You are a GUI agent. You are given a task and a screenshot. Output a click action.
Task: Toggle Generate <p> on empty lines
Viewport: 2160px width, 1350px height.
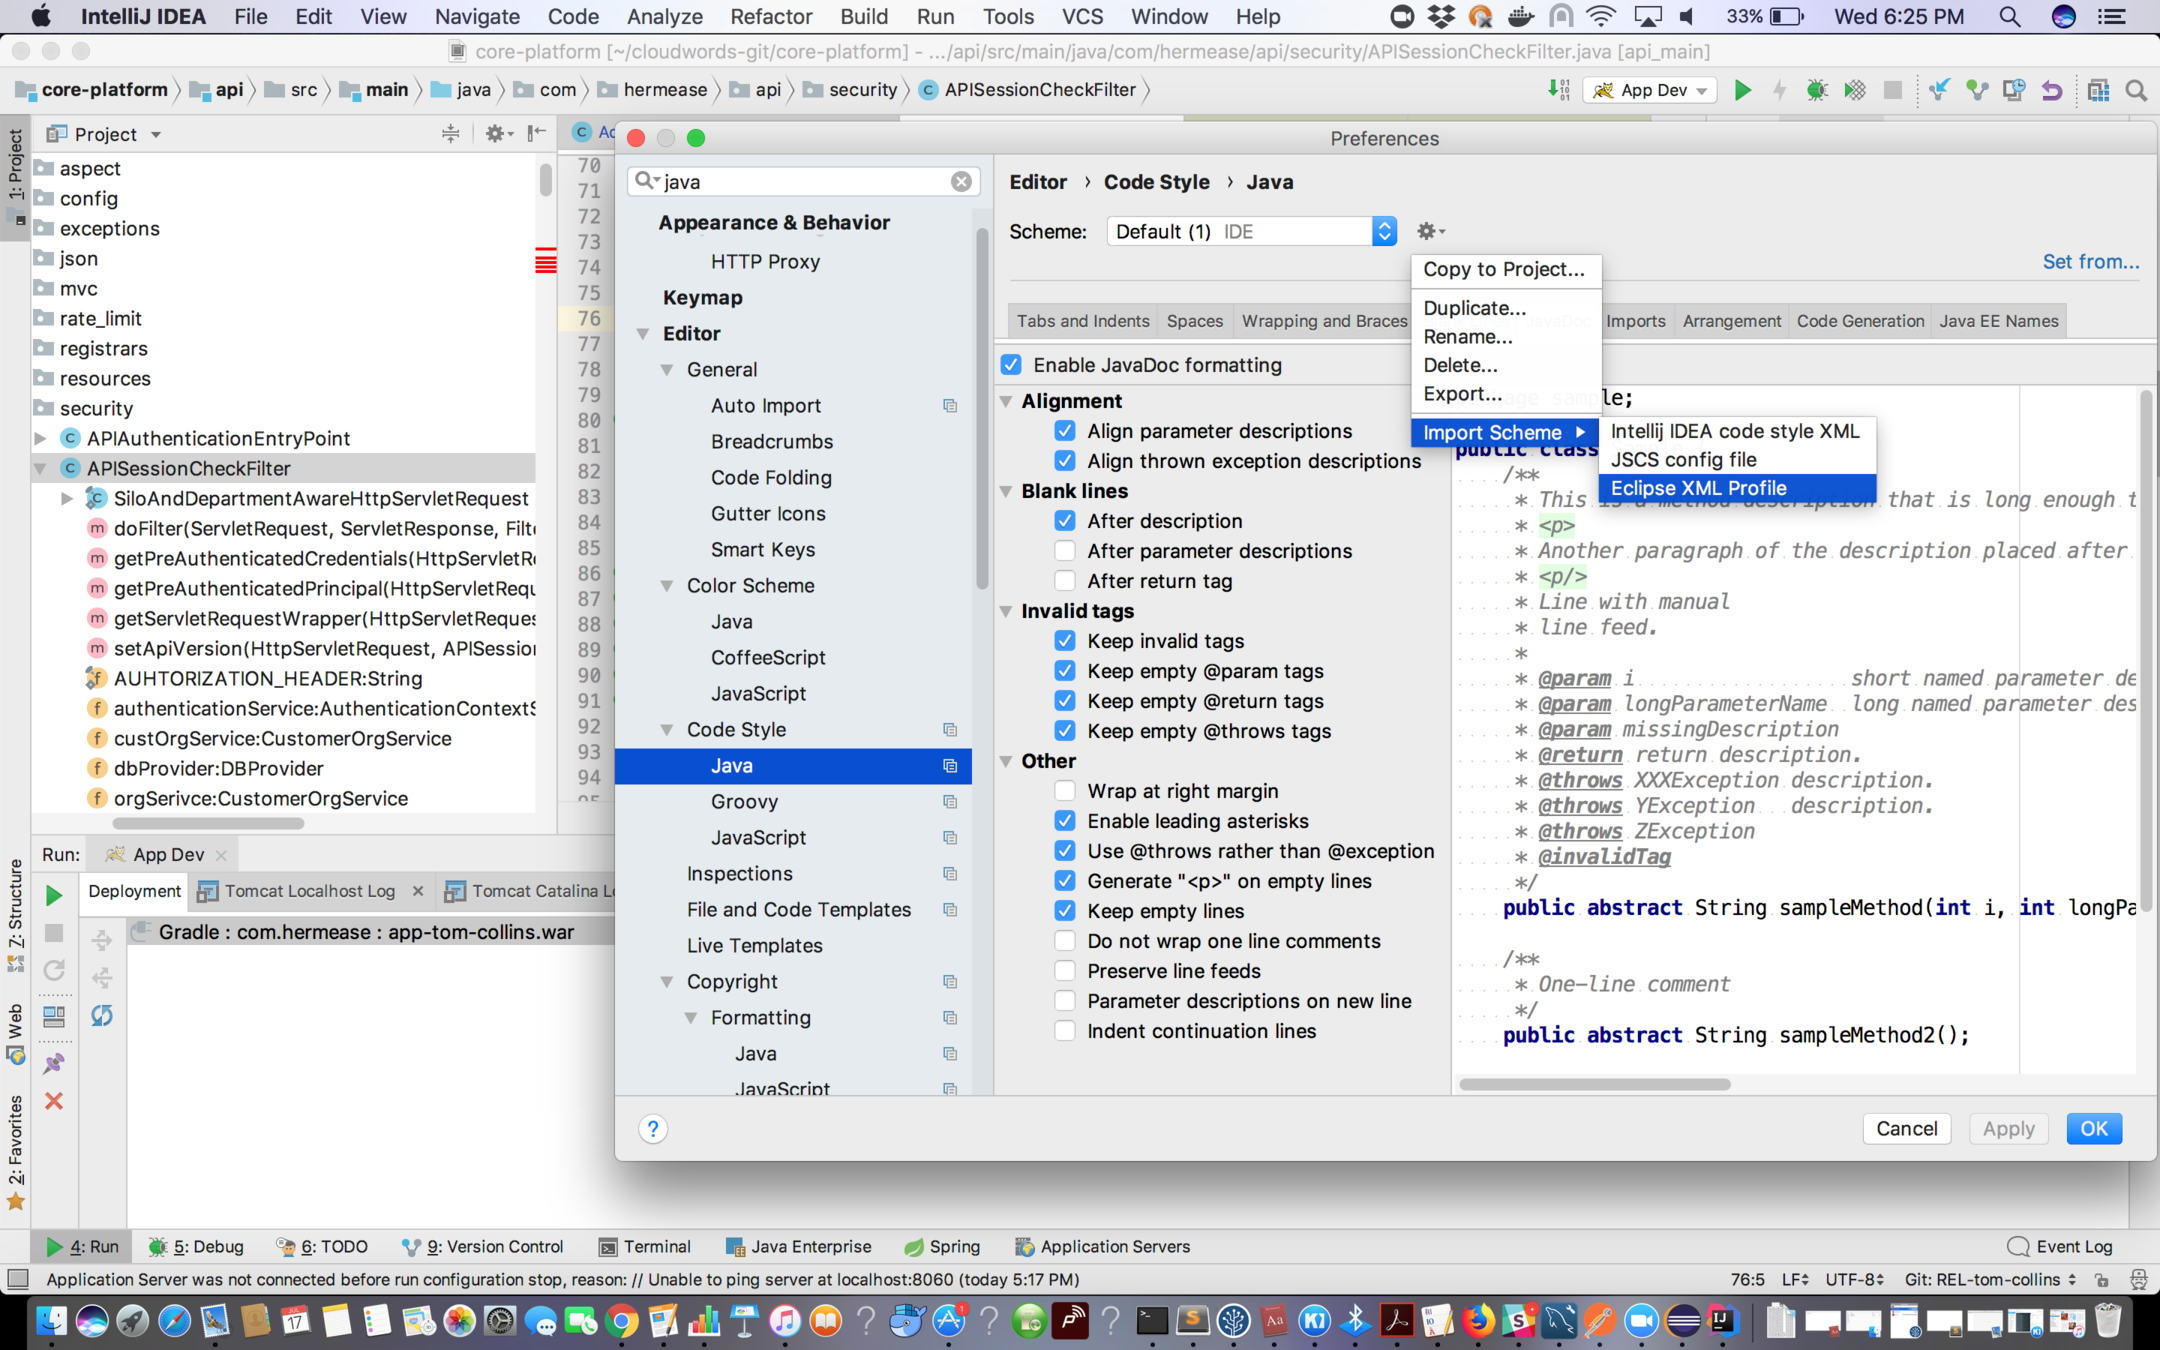[x=1065, y=881]
